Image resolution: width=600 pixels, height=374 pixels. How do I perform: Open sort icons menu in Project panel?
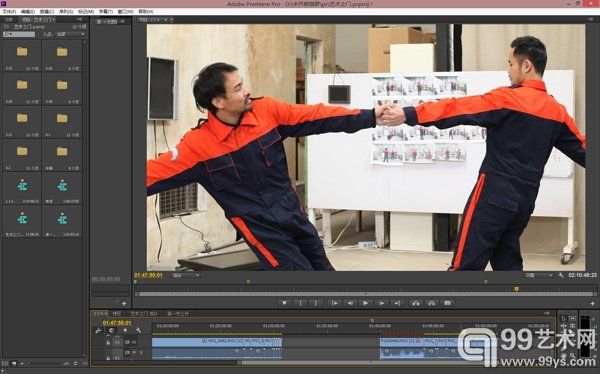[75, 363]
